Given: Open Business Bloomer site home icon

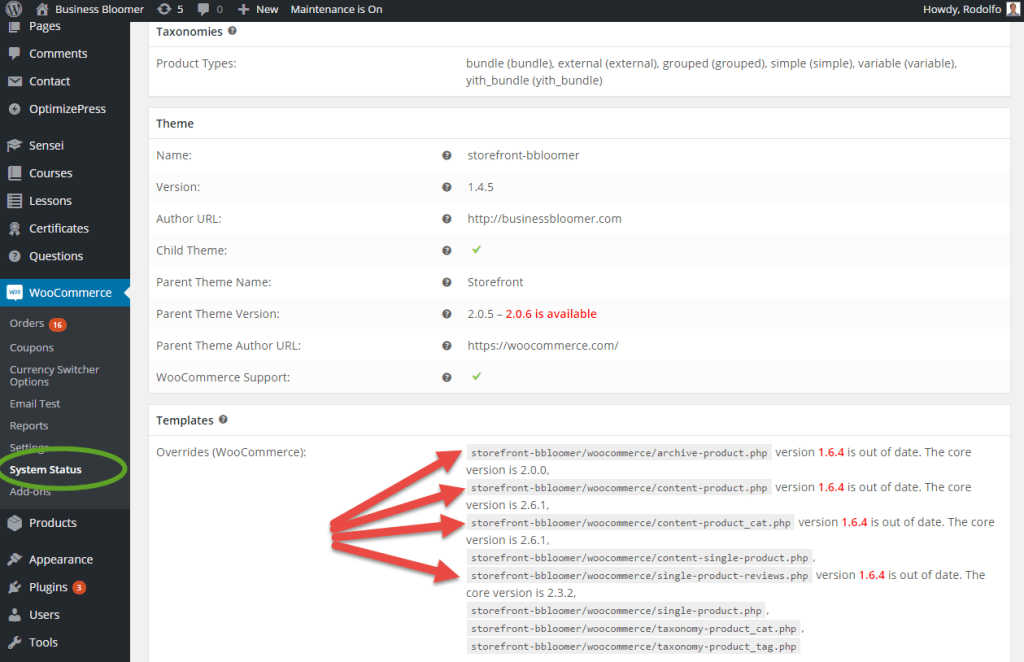Looking at the screenshot, I should 42,9.
